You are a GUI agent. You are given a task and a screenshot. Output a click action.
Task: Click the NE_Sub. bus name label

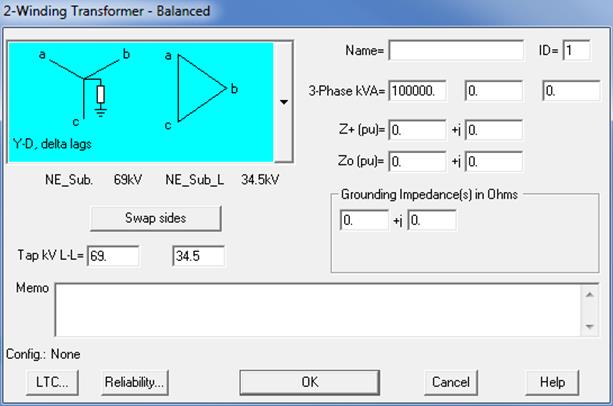pyautogui.click(x=69, y=180)
